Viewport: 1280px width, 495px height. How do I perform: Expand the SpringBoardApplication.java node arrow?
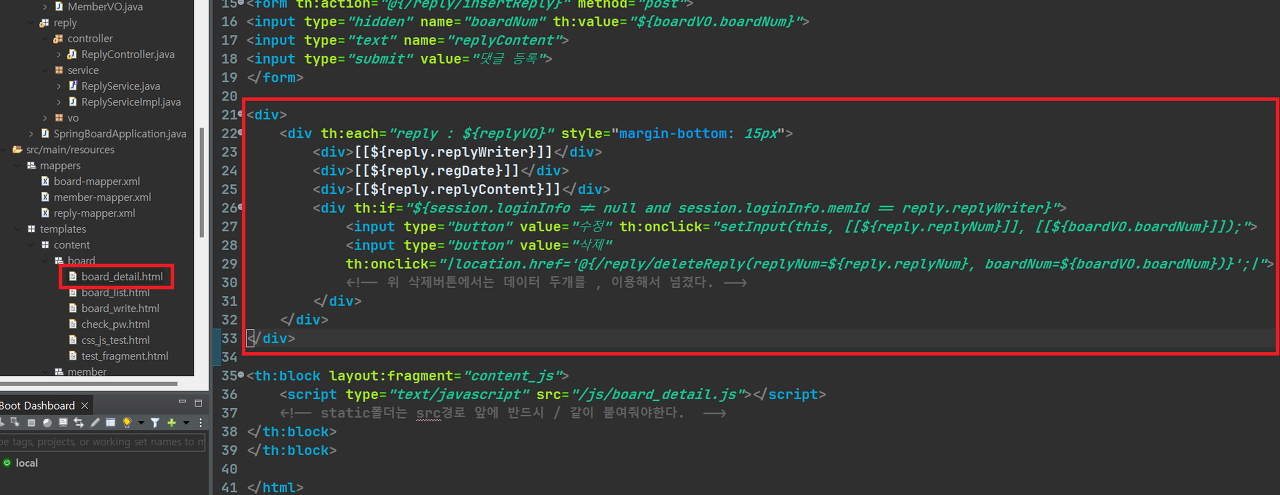[31, 134]
